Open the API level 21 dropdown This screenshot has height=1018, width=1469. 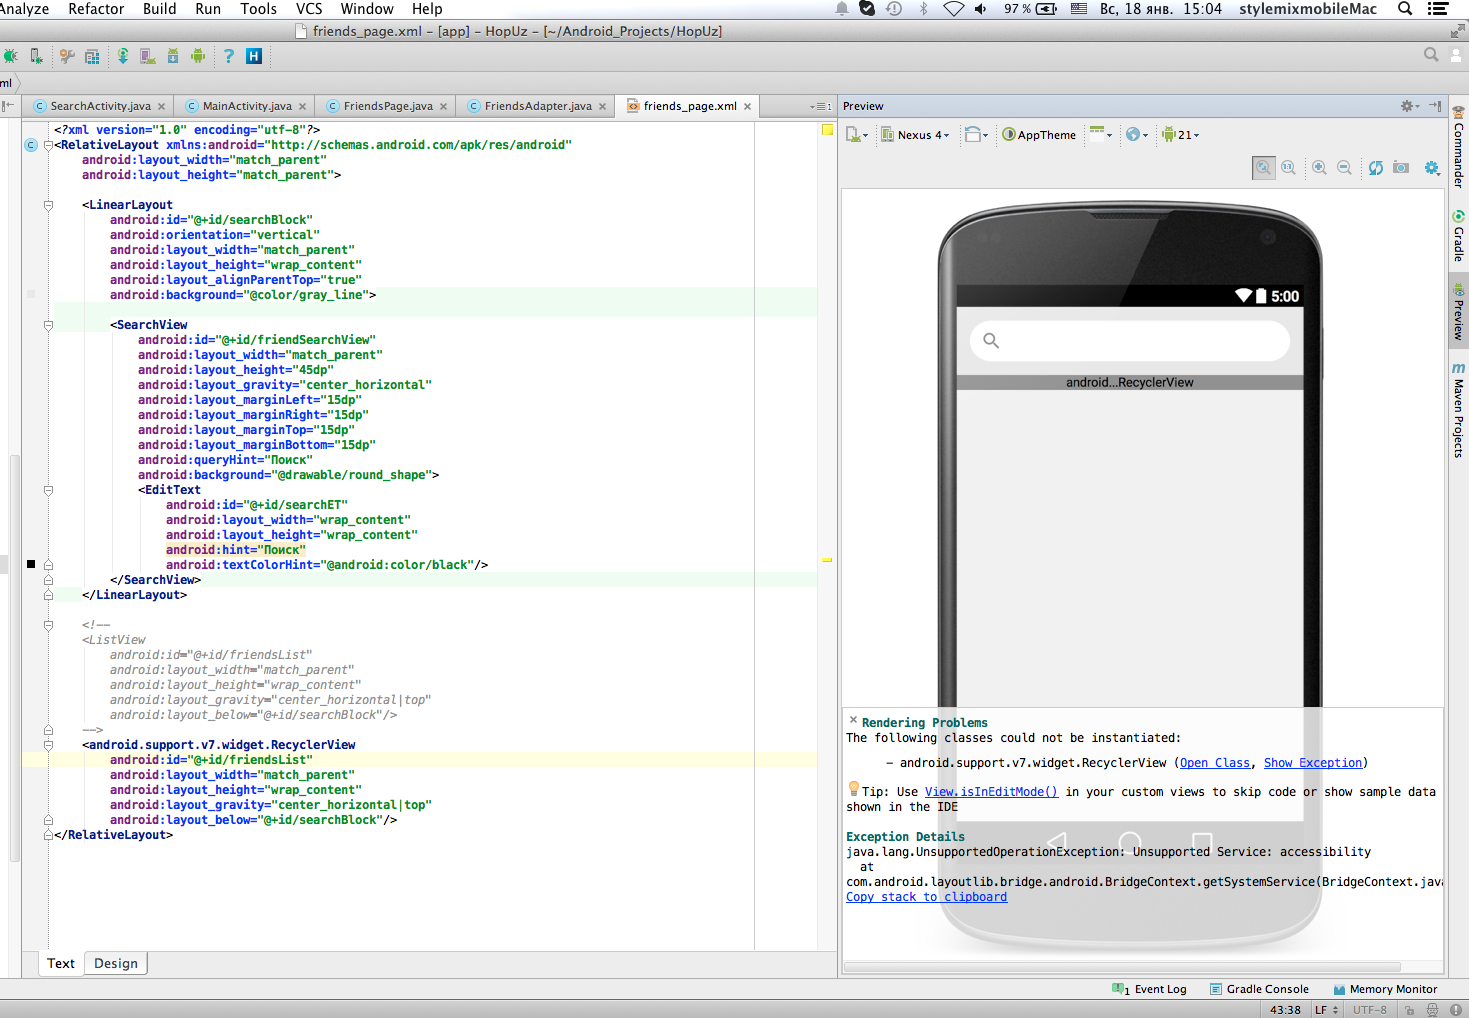1180,135
